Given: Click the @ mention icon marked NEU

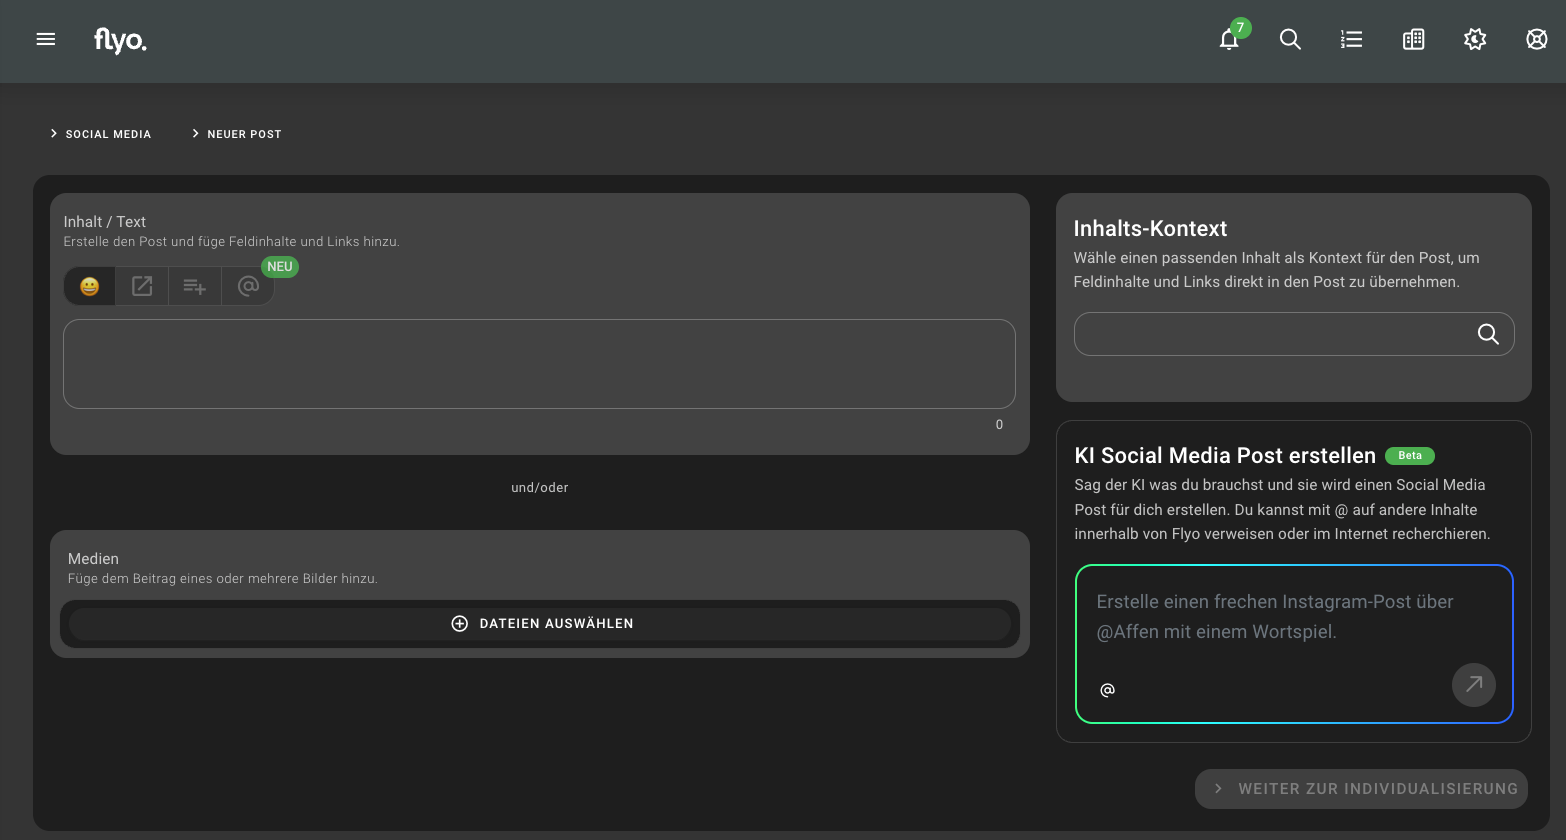Looking at the screenshot, I should coord(247,286).
